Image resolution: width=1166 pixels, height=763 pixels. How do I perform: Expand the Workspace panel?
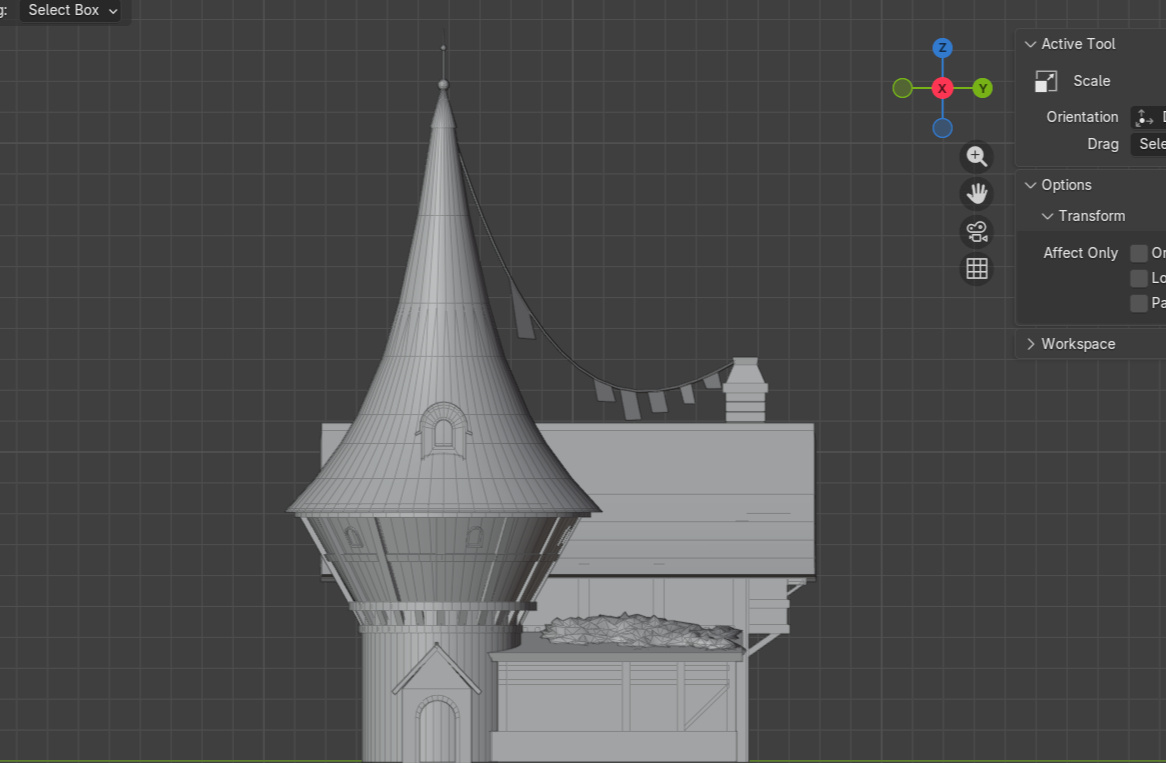click(1031, 344)
